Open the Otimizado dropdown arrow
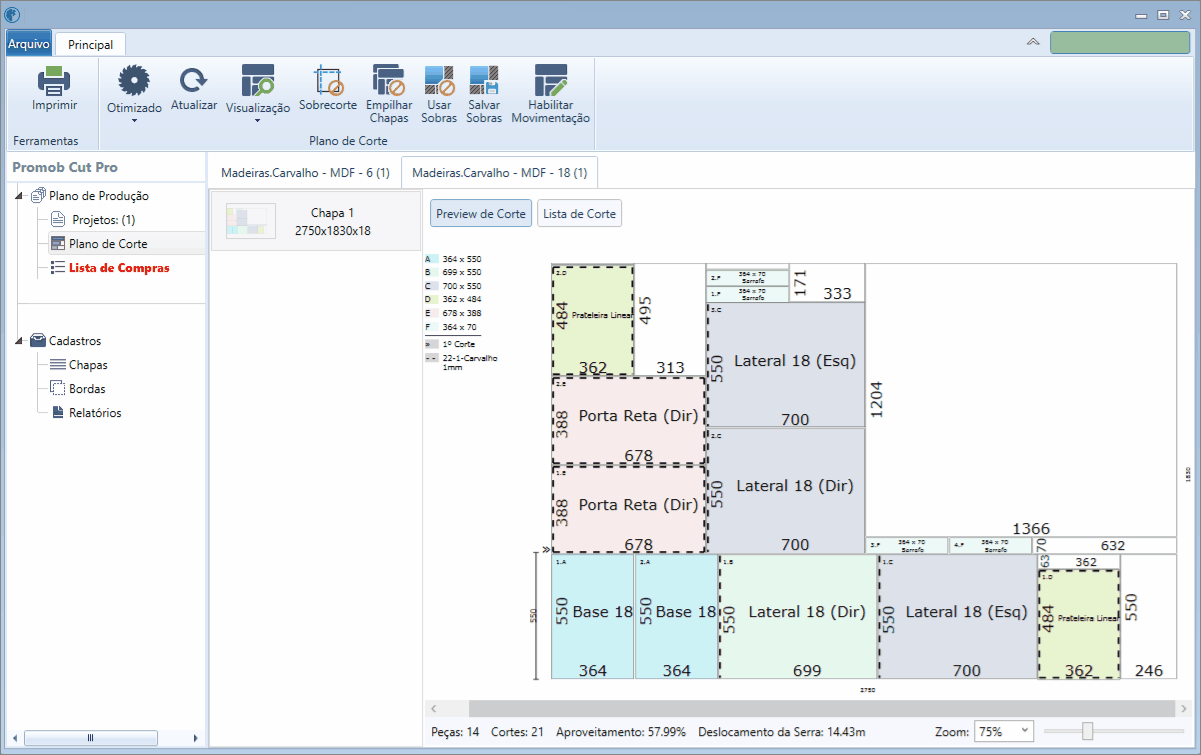 coord(133,121)
